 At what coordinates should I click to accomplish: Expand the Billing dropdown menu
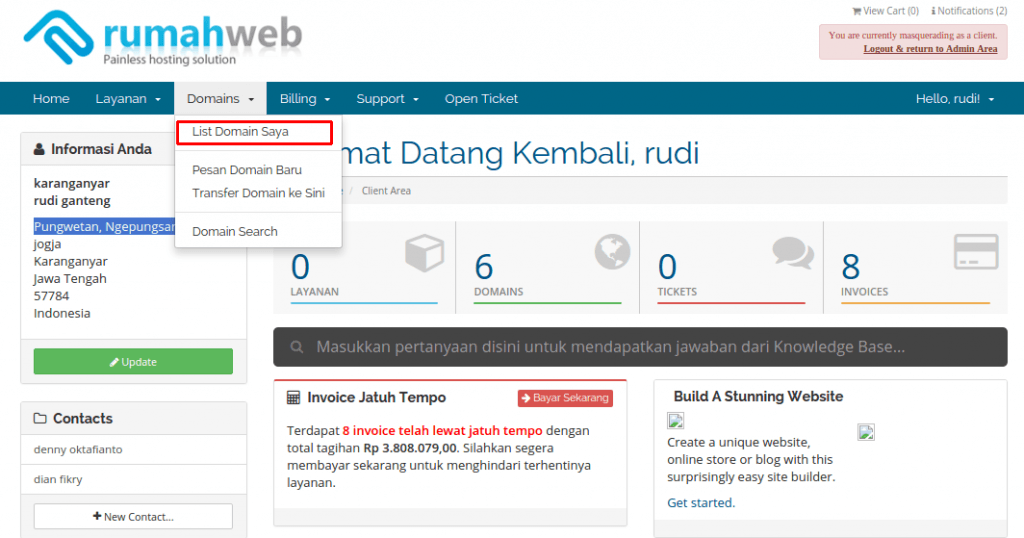click(305, 99)
